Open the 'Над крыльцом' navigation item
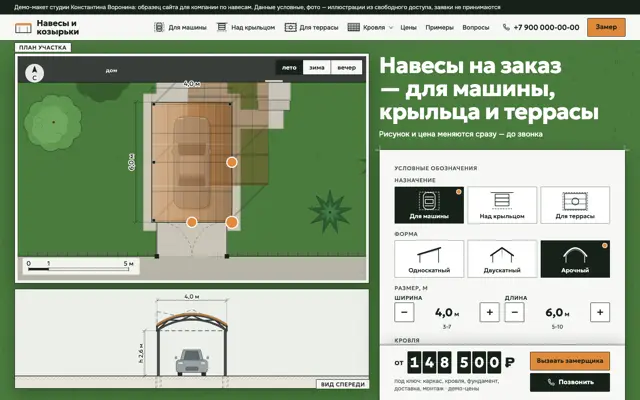Image resolution: width=640 pixels, height=400 pixels. coord(246,27)
